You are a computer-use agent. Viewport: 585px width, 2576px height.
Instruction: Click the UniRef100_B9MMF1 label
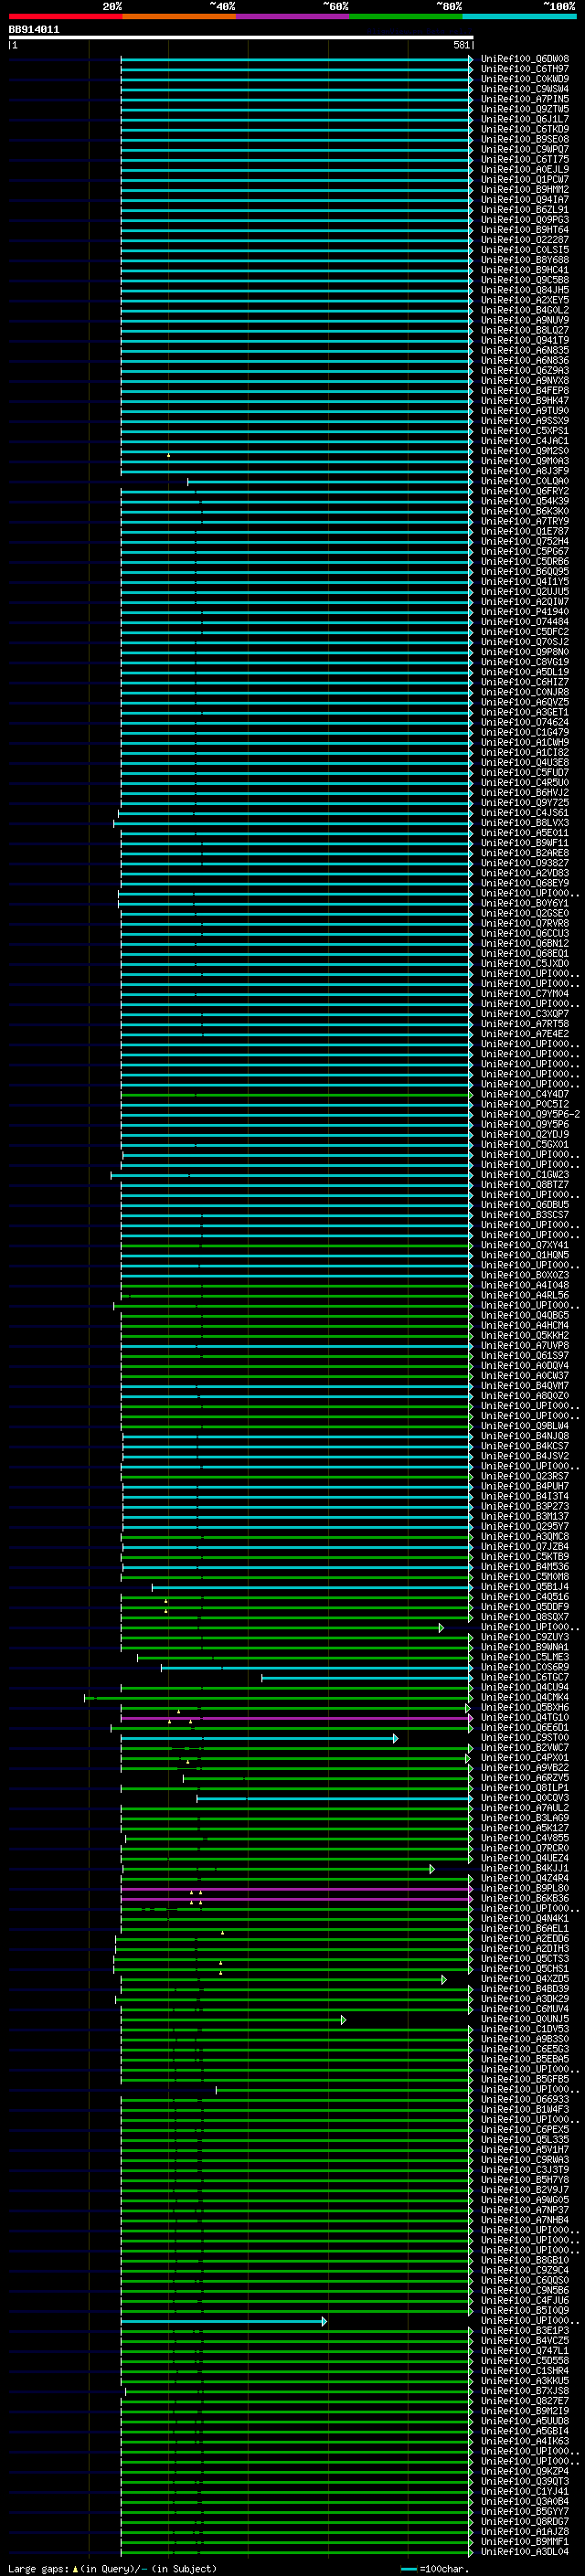(x=524, y=2542)
